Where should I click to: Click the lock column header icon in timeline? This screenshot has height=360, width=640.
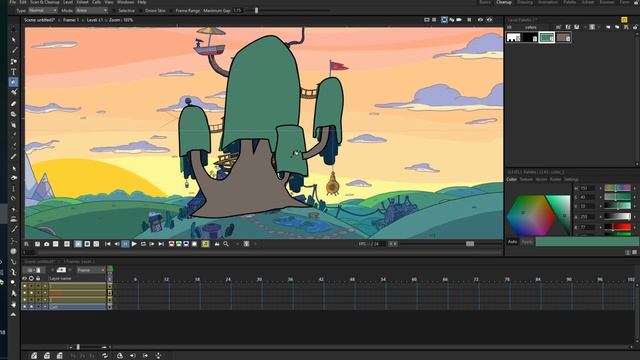click(x=38, y=278)
